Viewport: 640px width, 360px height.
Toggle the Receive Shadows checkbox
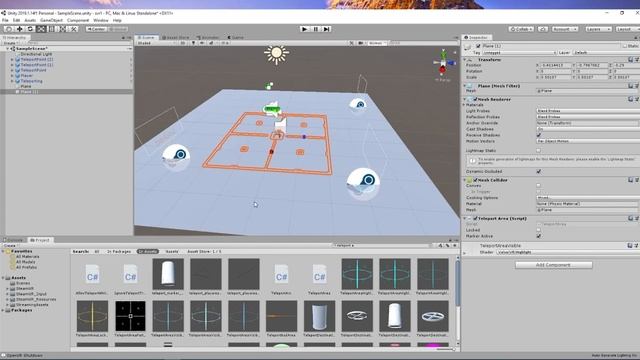[539, 135]
